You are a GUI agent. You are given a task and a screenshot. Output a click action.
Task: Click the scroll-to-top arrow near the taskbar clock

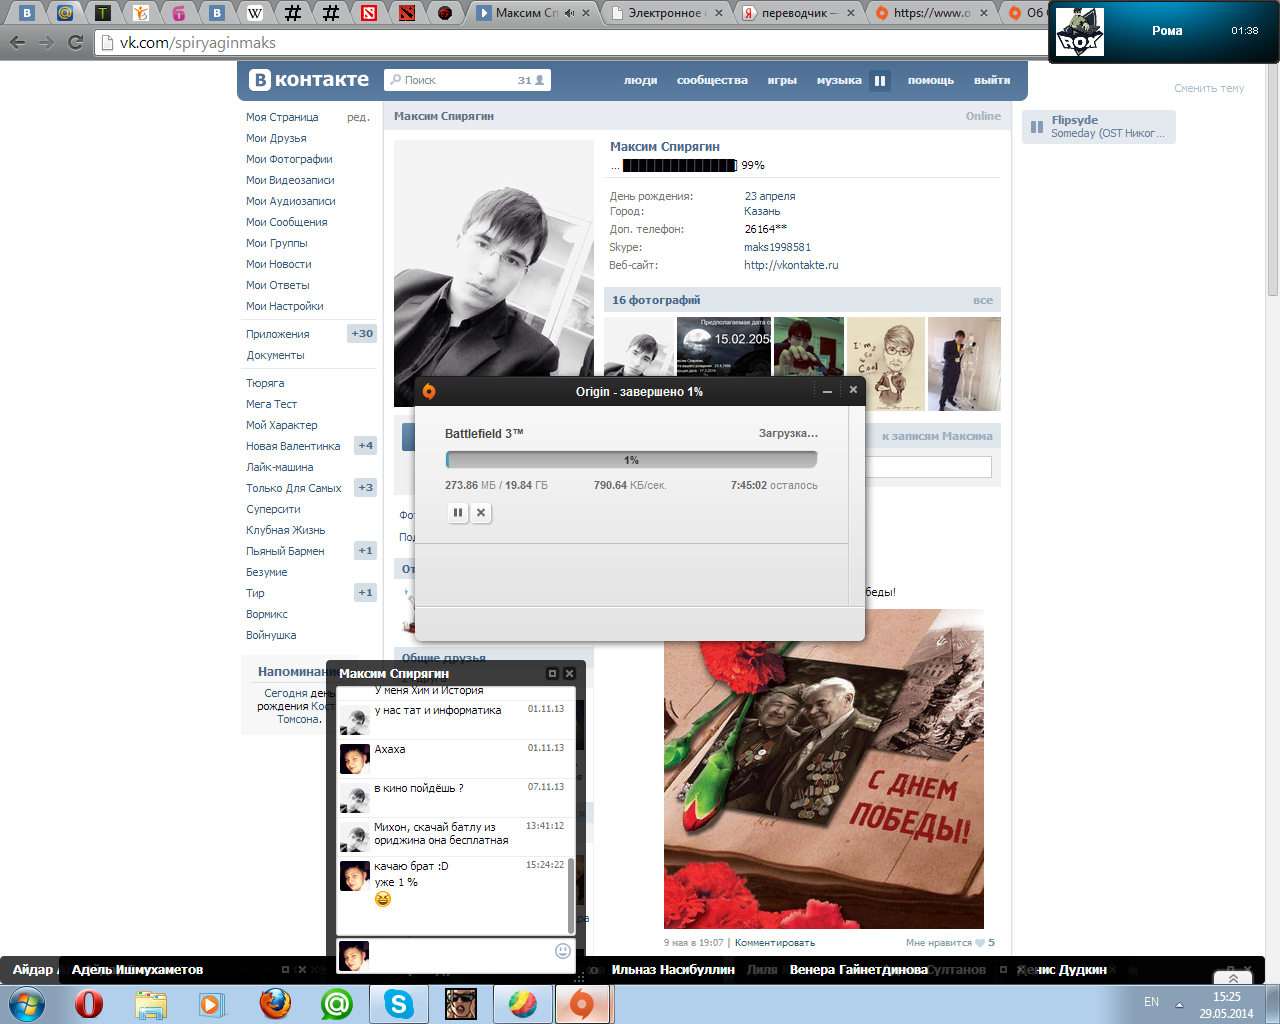[x=1233, y=978]
